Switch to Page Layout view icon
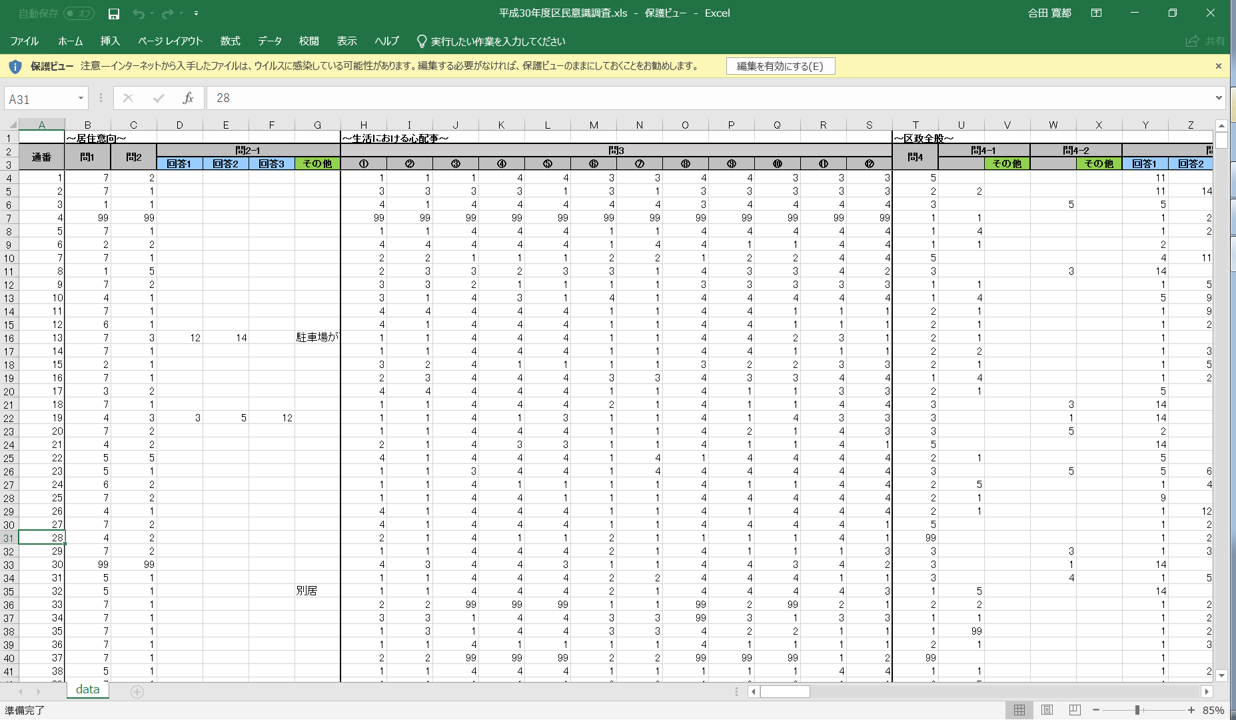Screen dimensions: 1236x720 coord(1047,710)
